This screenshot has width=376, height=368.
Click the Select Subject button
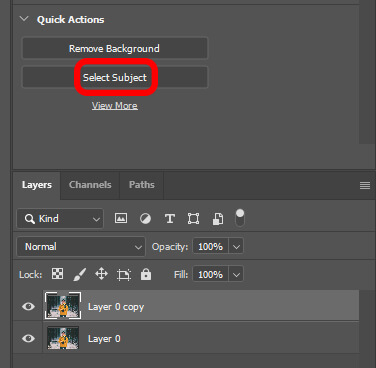pyautogui.click(x=115, y=77)
